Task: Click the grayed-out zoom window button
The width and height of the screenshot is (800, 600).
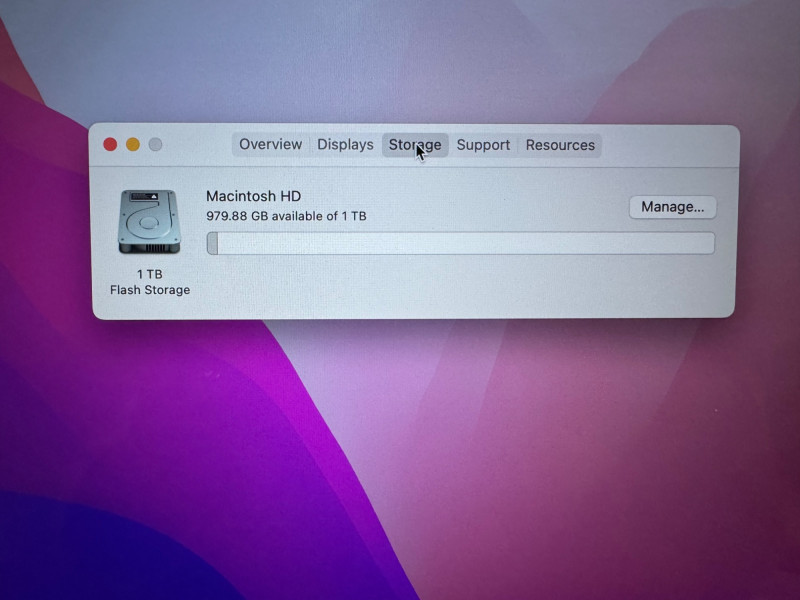Action: pos(156,145)
